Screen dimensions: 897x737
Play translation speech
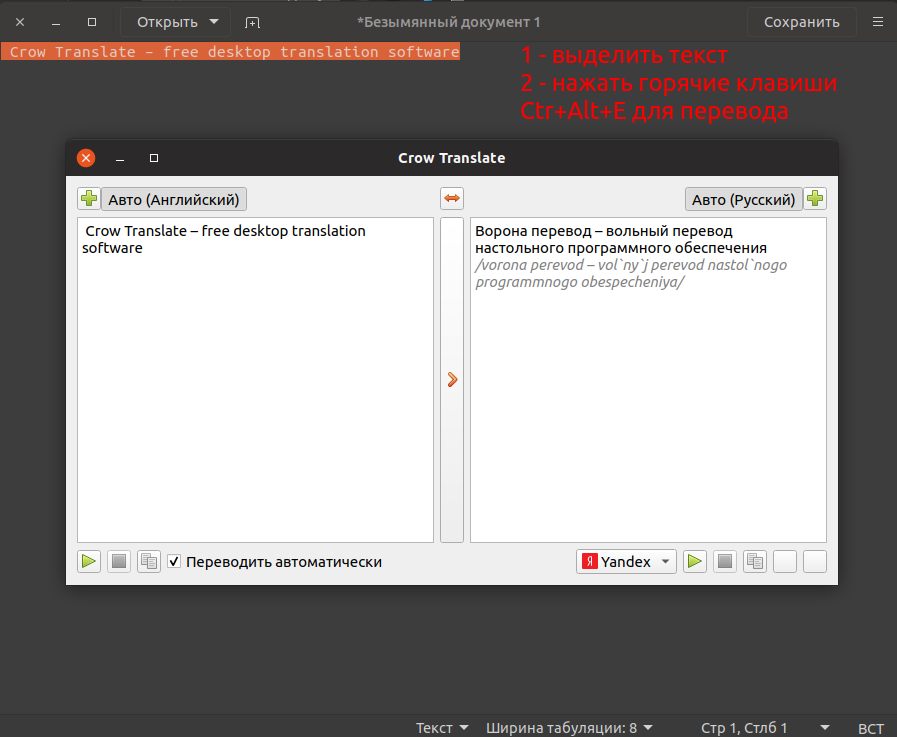694,561
